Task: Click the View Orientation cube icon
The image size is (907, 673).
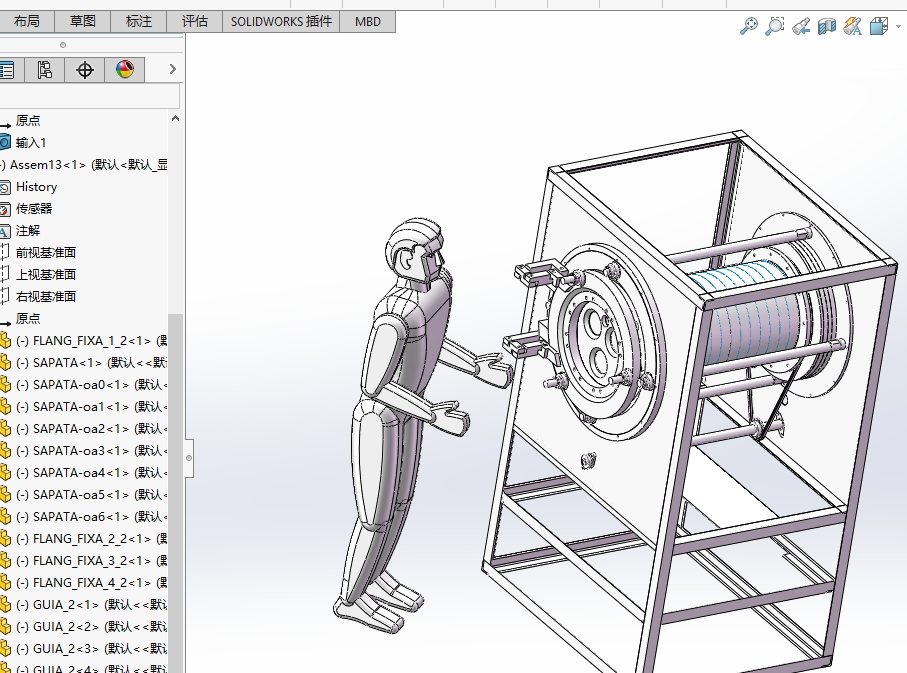Action: coord(877,27)
